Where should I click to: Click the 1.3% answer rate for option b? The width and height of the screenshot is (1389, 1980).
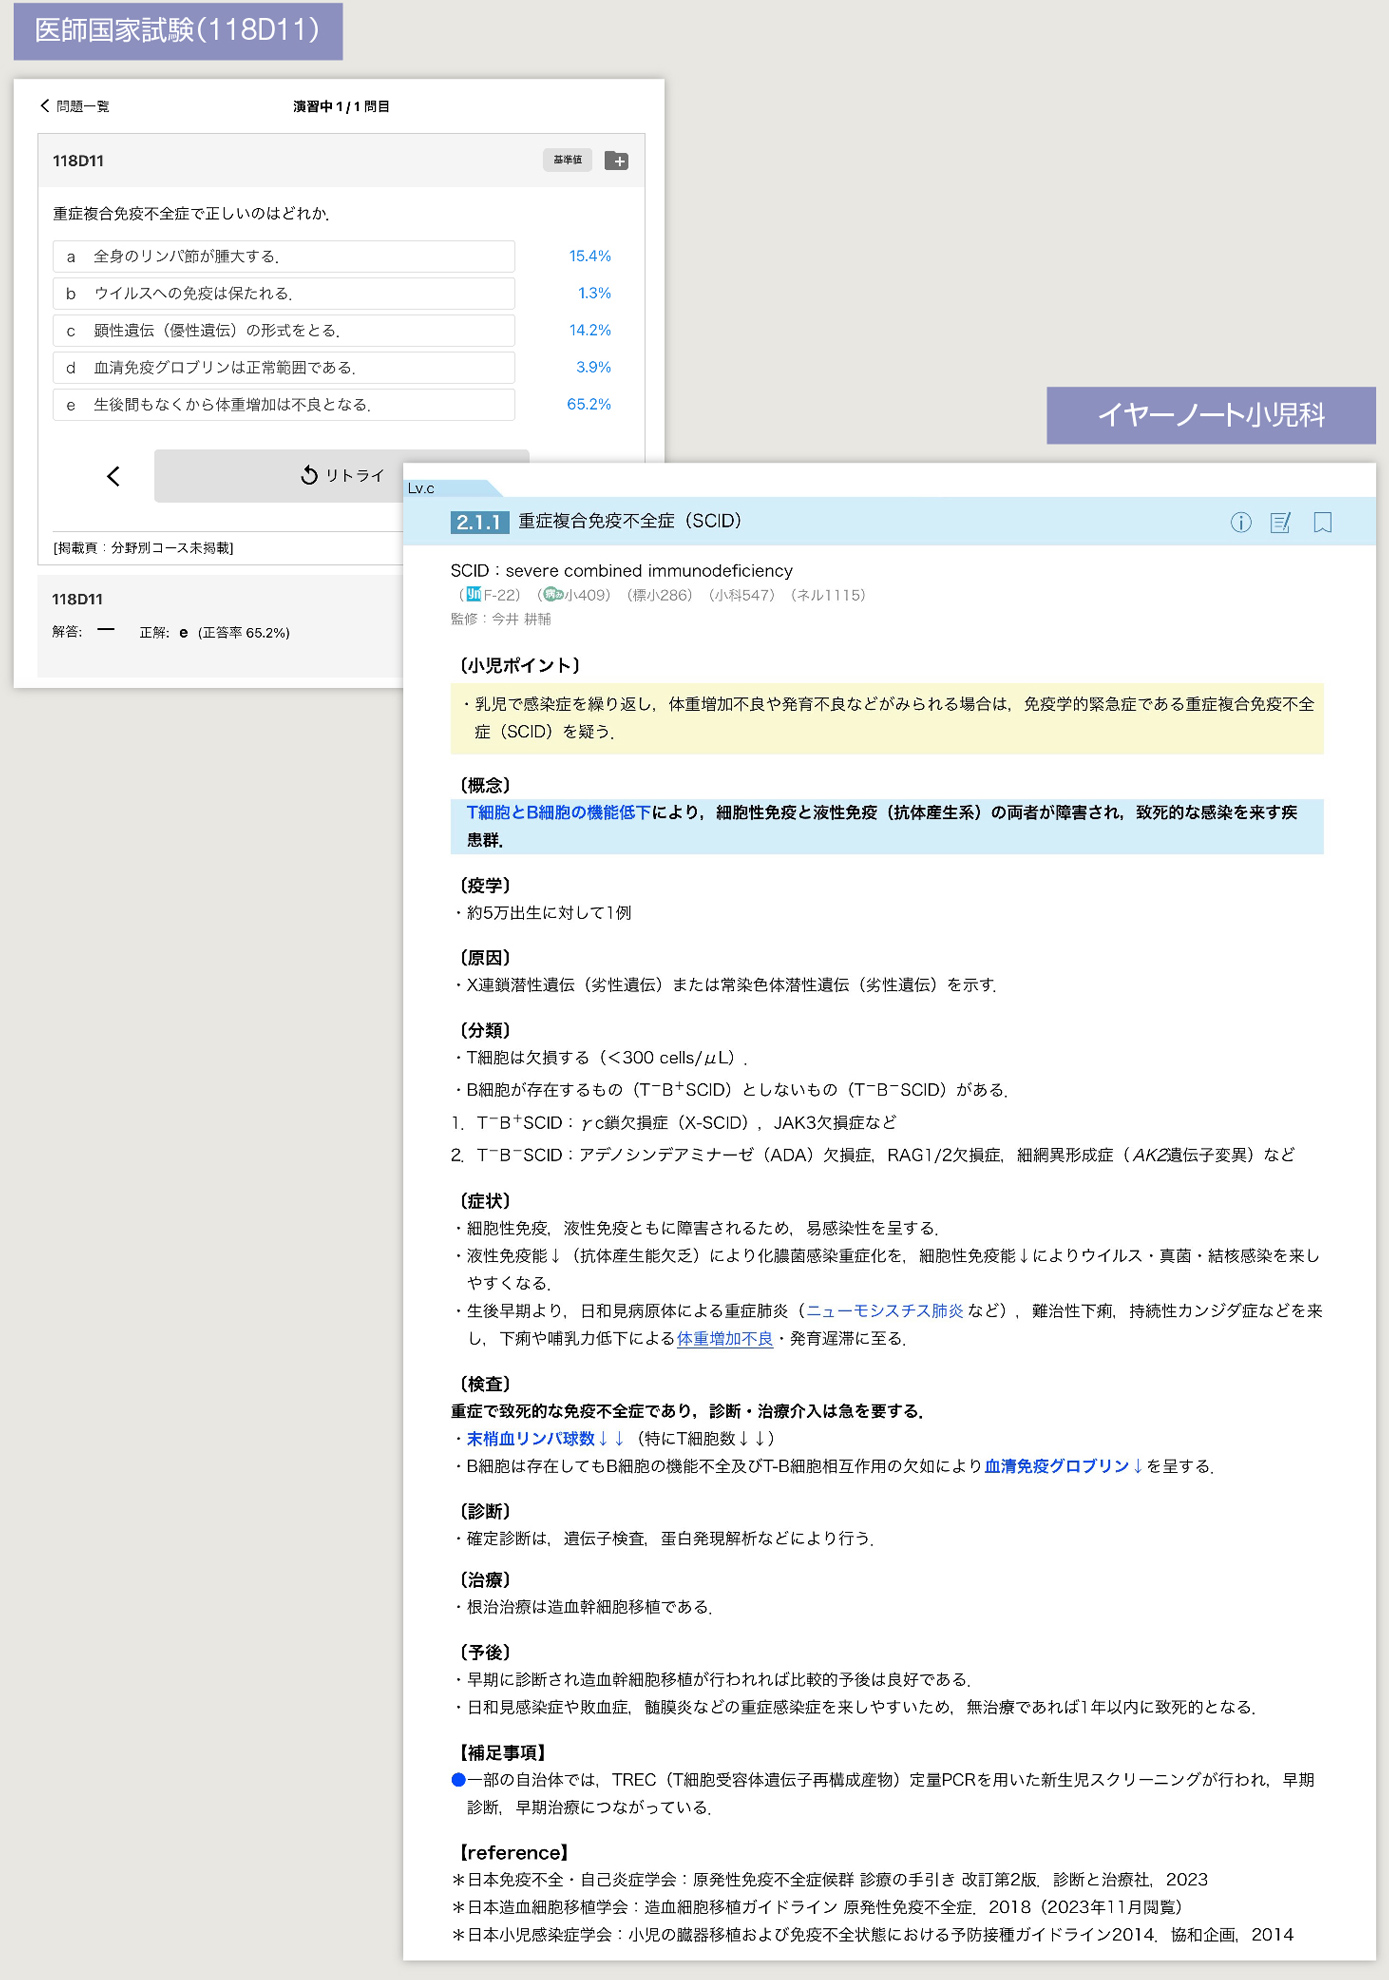click(x=594, y=293)
